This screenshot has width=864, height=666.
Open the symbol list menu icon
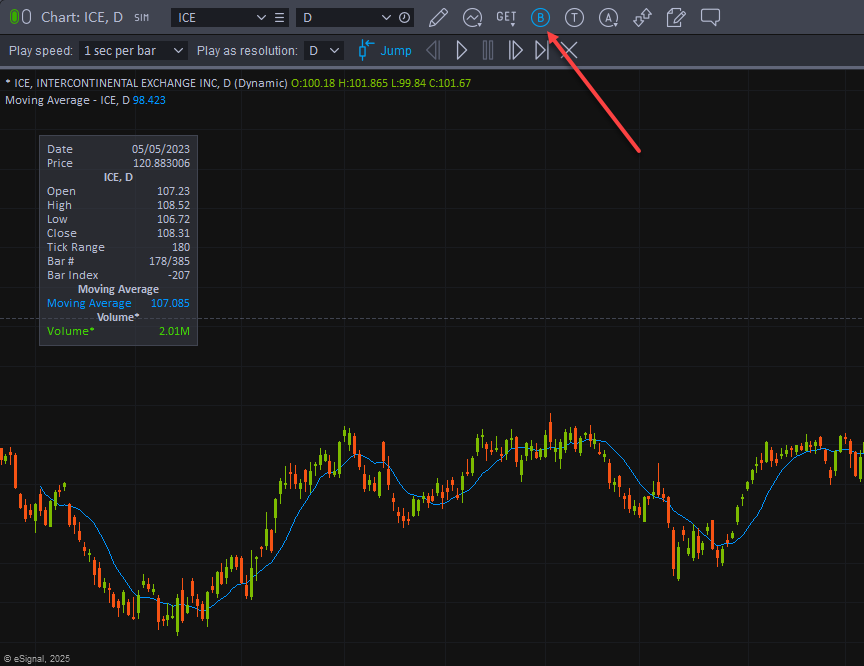click(280, 17)
